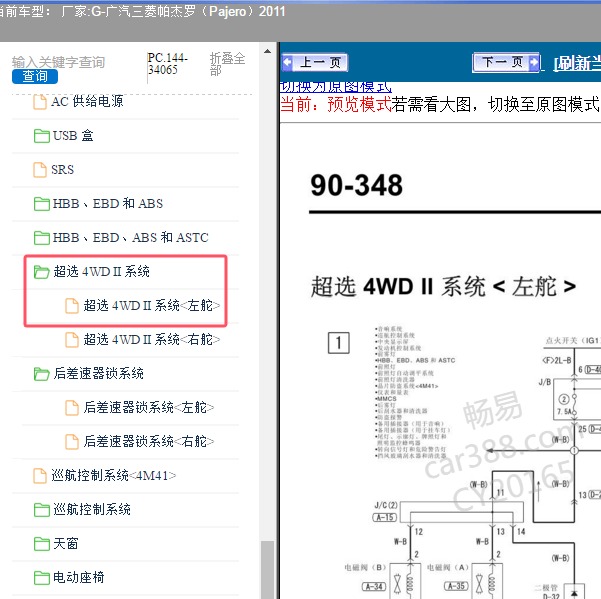Image resolution: width=601 pixels, height=599 pixels.
Task: Open HBB、EBD、ABS 和 ASTC entry
Action: tap(131, 237)
